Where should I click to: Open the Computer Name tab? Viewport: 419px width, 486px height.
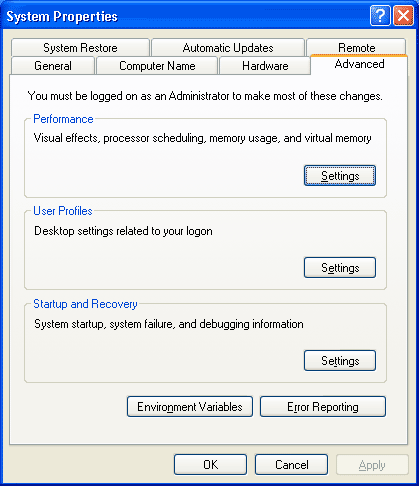(157, 66)
